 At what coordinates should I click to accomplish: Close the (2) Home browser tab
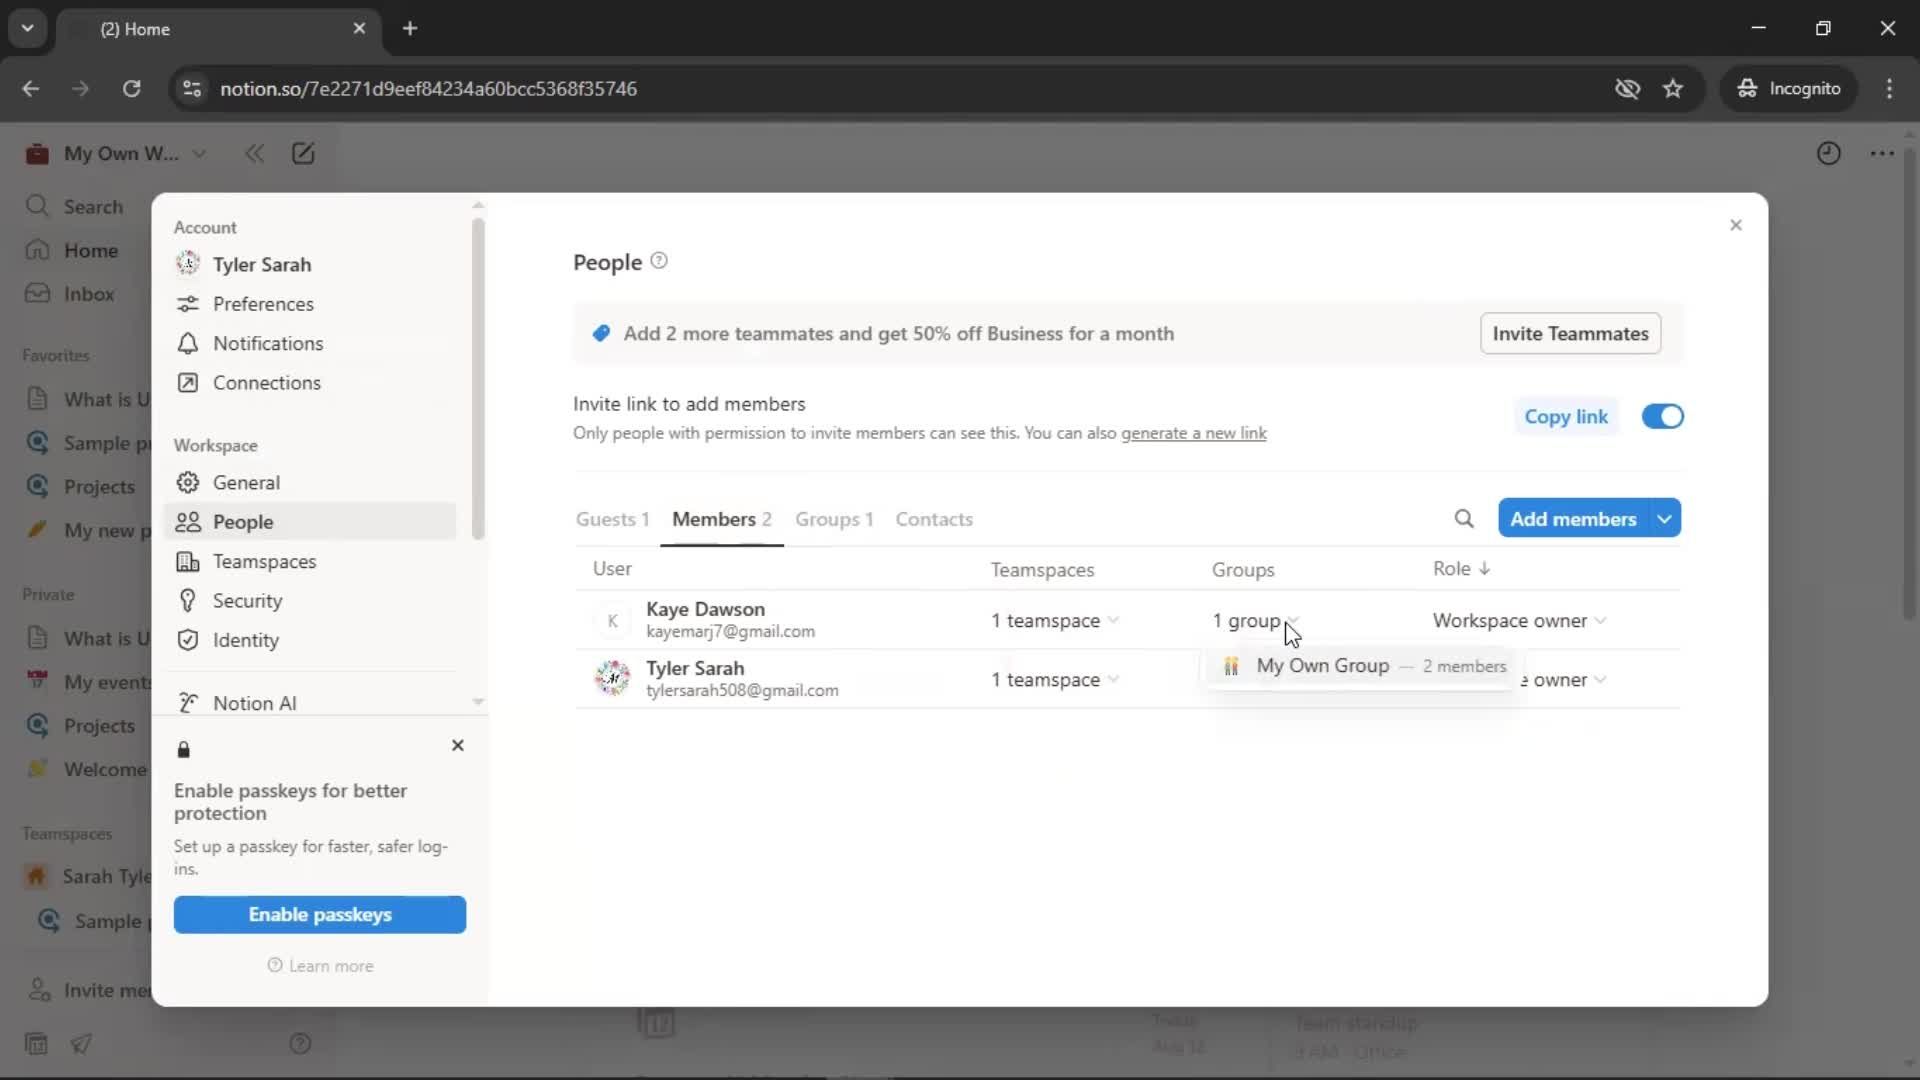359,28
